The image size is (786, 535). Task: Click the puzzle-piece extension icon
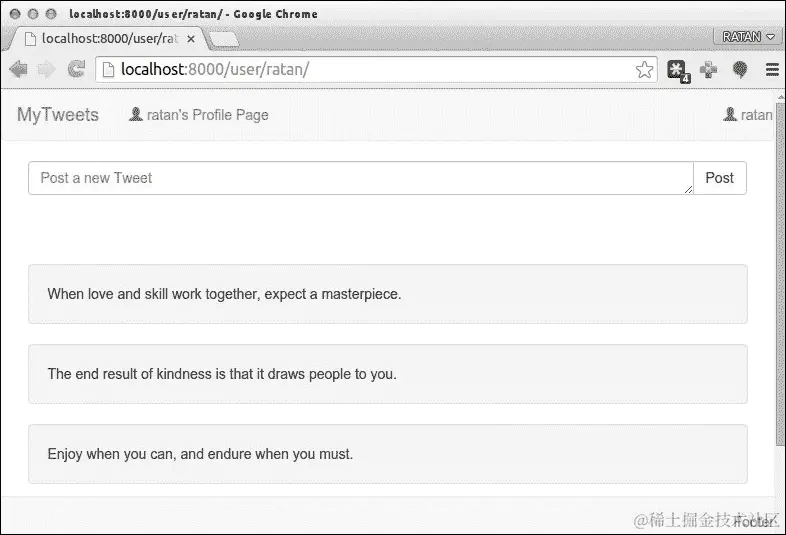pyautogui.click(x=708, y=70)
